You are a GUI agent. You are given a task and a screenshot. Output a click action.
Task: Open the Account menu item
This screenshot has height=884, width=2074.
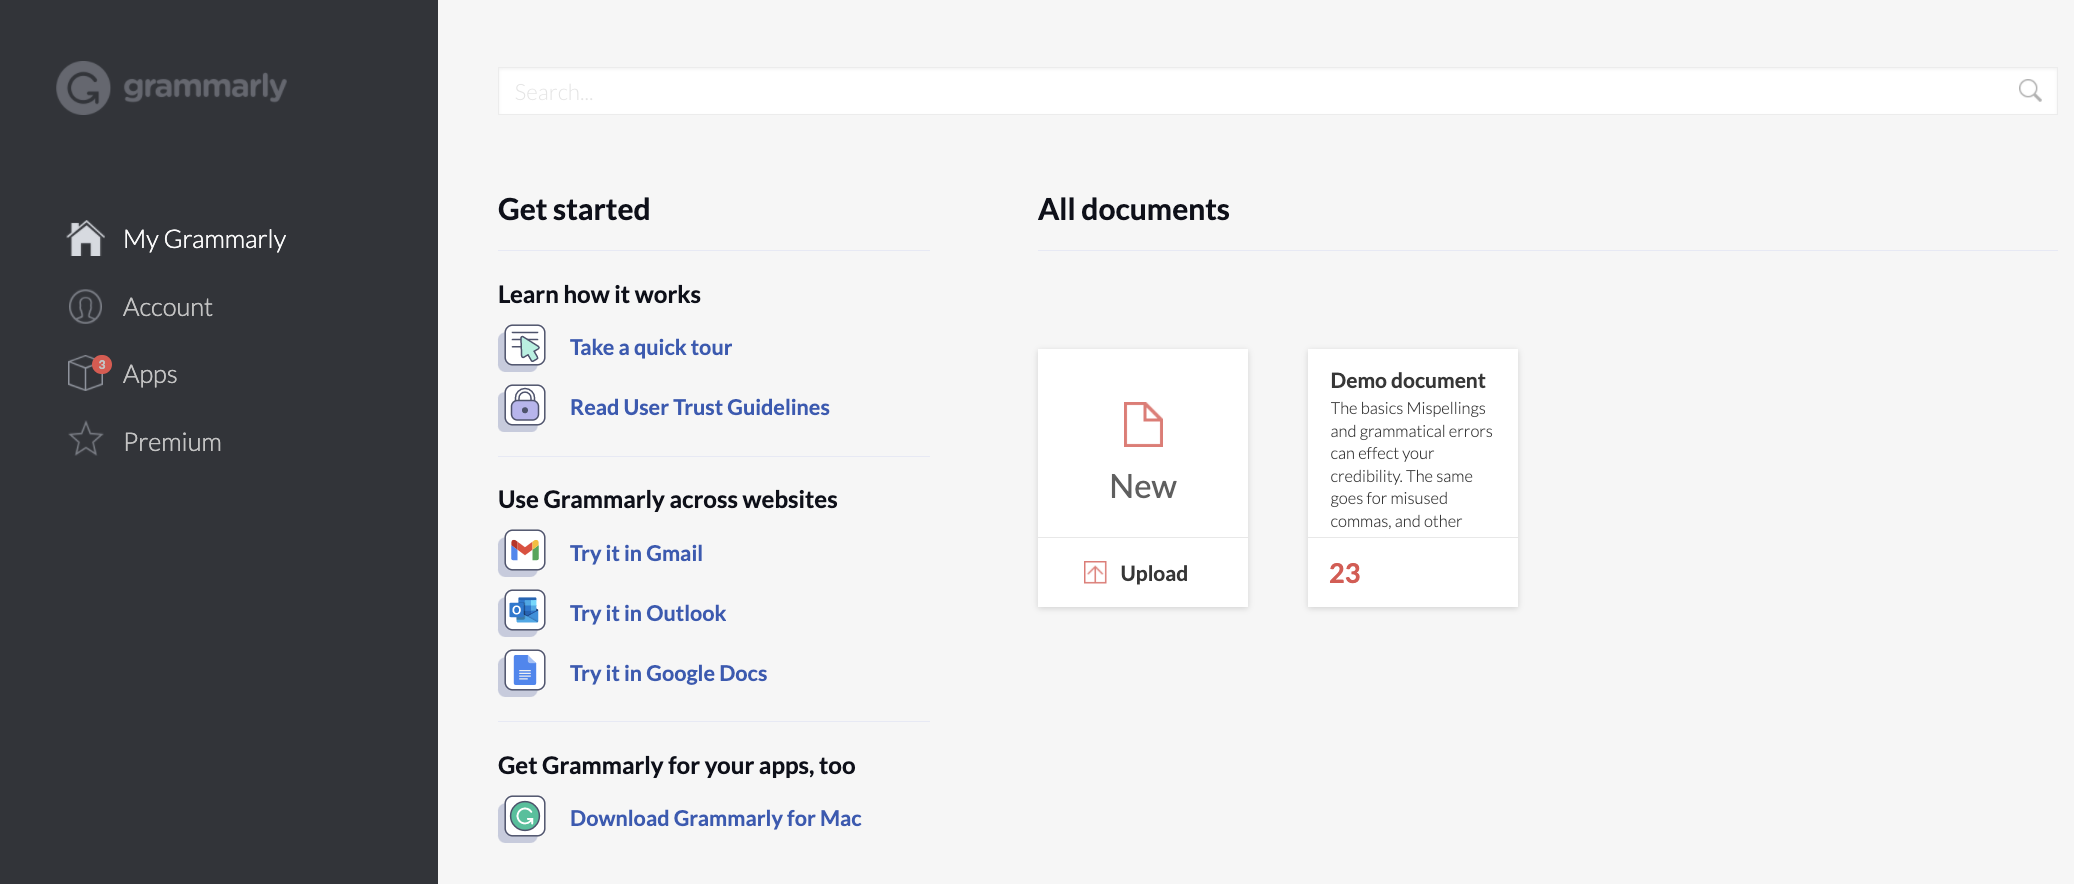coord(167,307)
